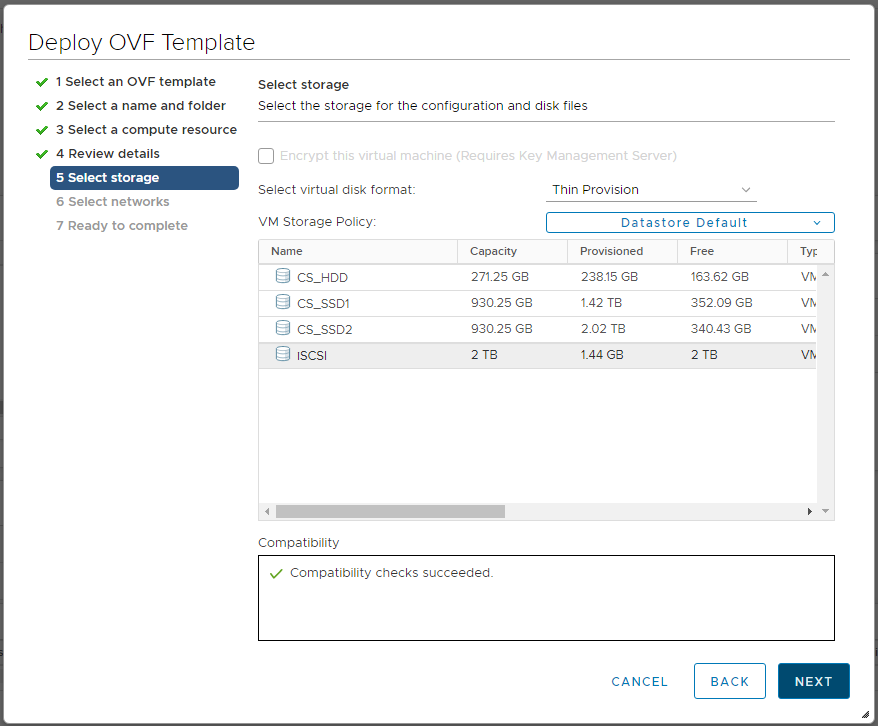Click the ISCSI datastore icon

pos(282,354)
